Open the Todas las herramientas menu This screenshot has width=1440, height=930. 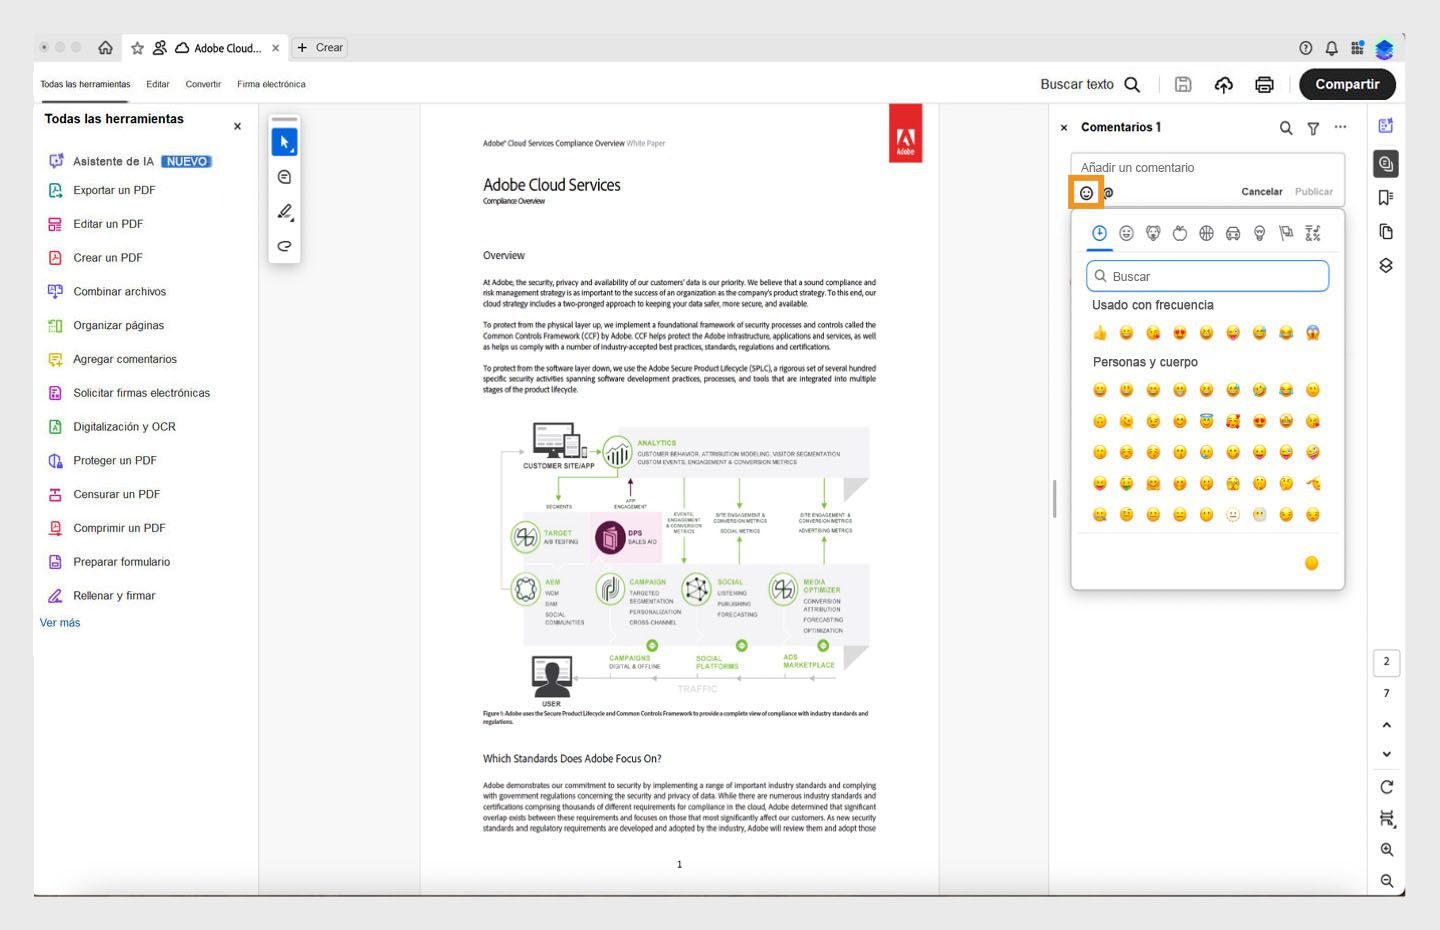tap(85, 84)
